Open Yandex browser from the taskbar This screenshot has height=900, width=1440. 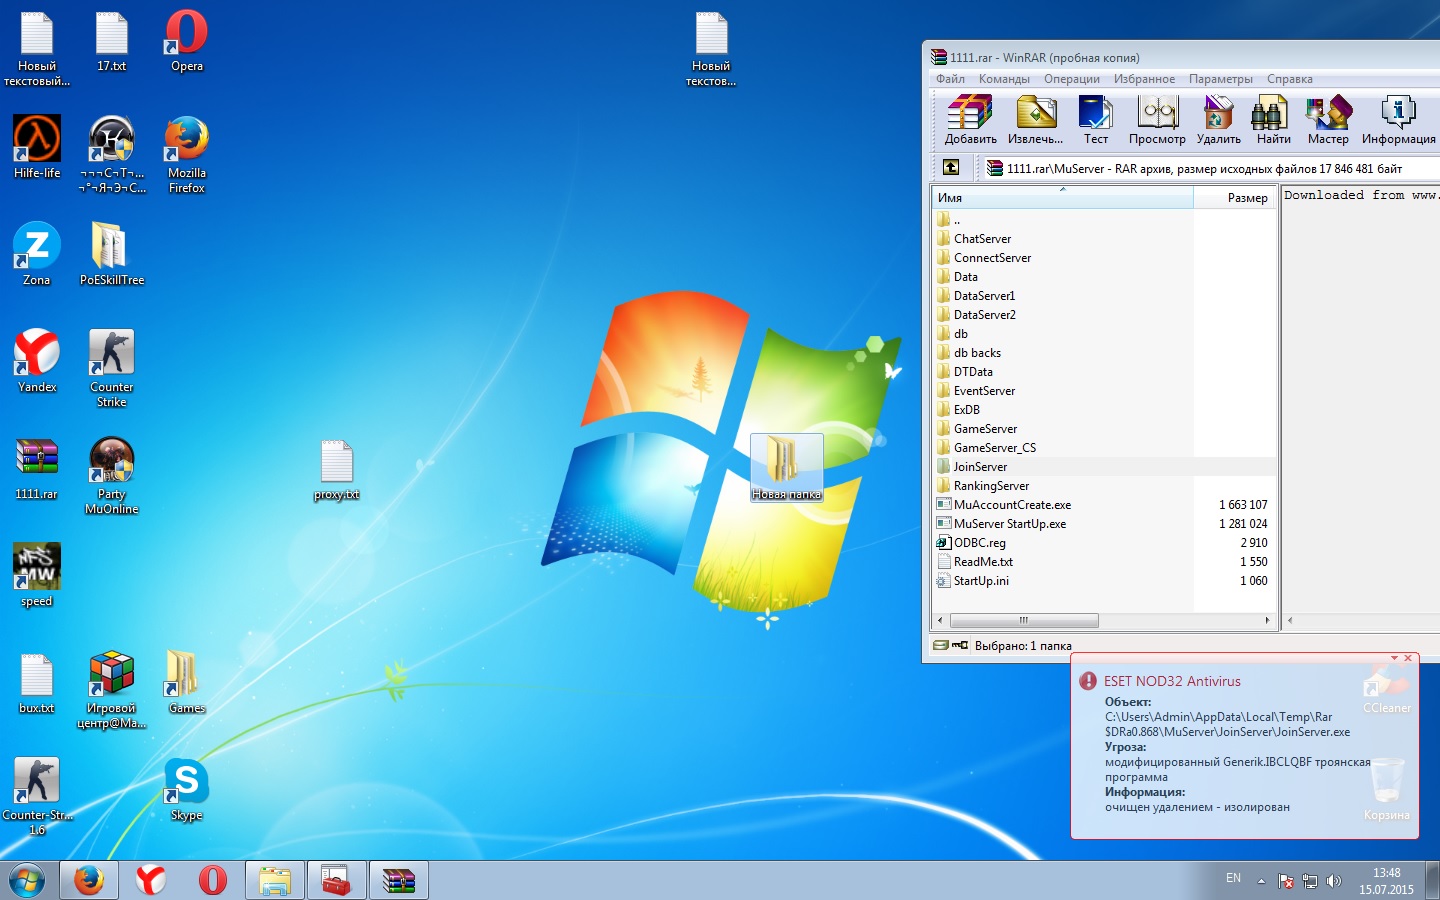click(151, 880)
